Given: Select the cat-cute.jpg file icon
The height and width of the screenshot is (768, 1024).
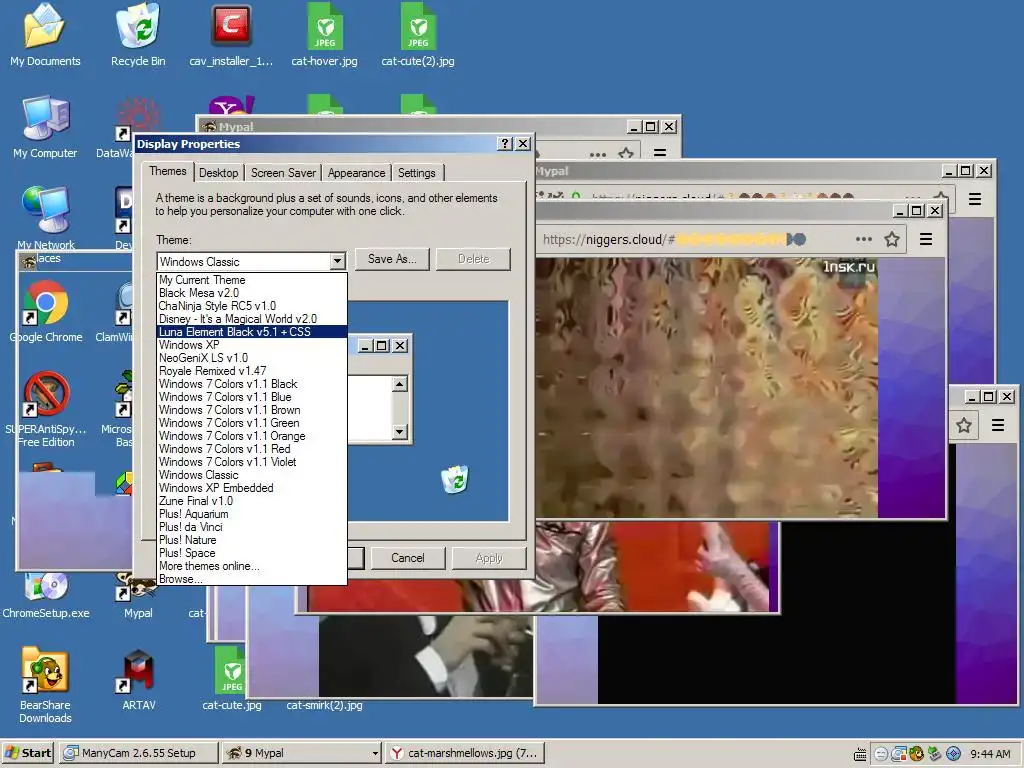Looking at the screenshot, I should [x=231, y=679].
